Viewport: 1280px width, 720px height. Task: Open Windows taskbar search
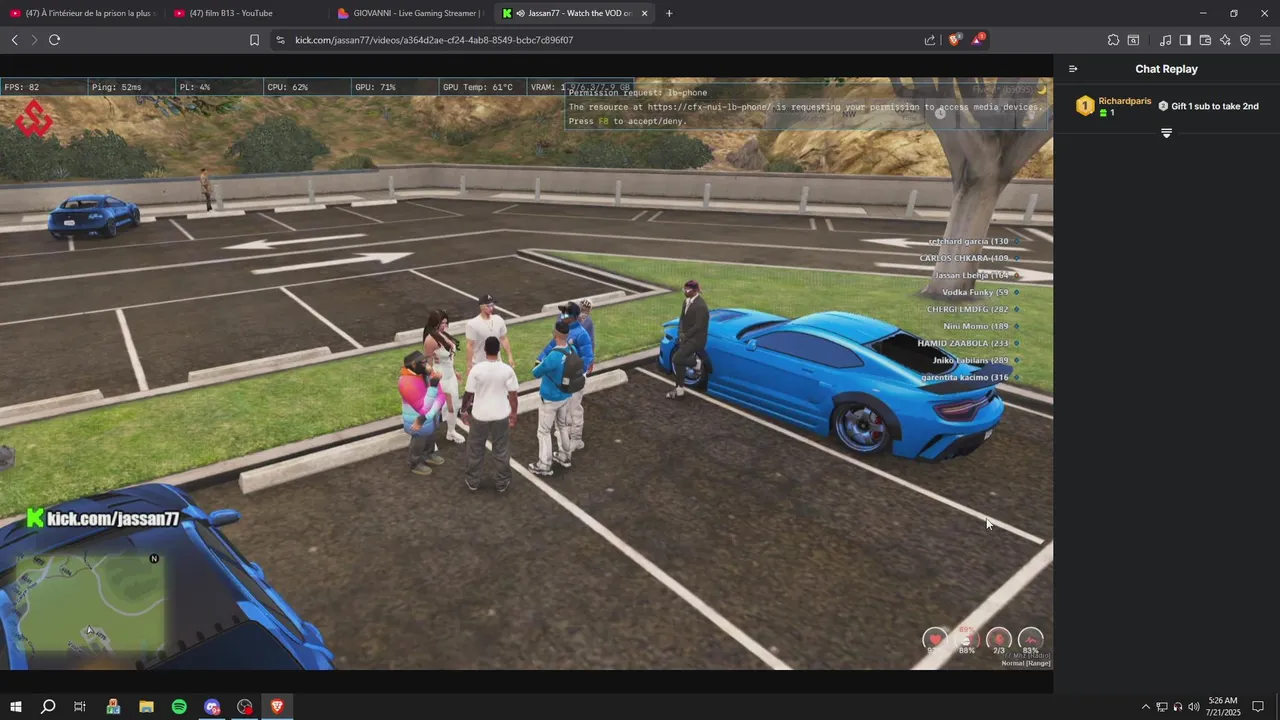pos(48,707)
